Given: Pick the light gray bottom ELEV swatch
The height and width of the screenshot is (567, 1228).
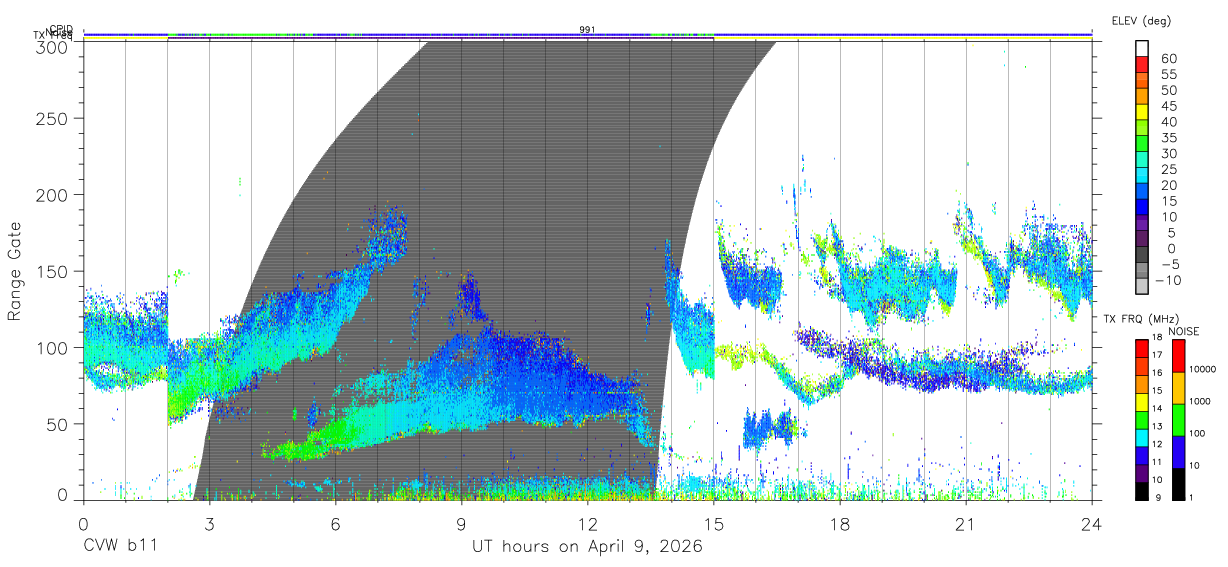Looking at the screenshot, I should coord(1141,287).
